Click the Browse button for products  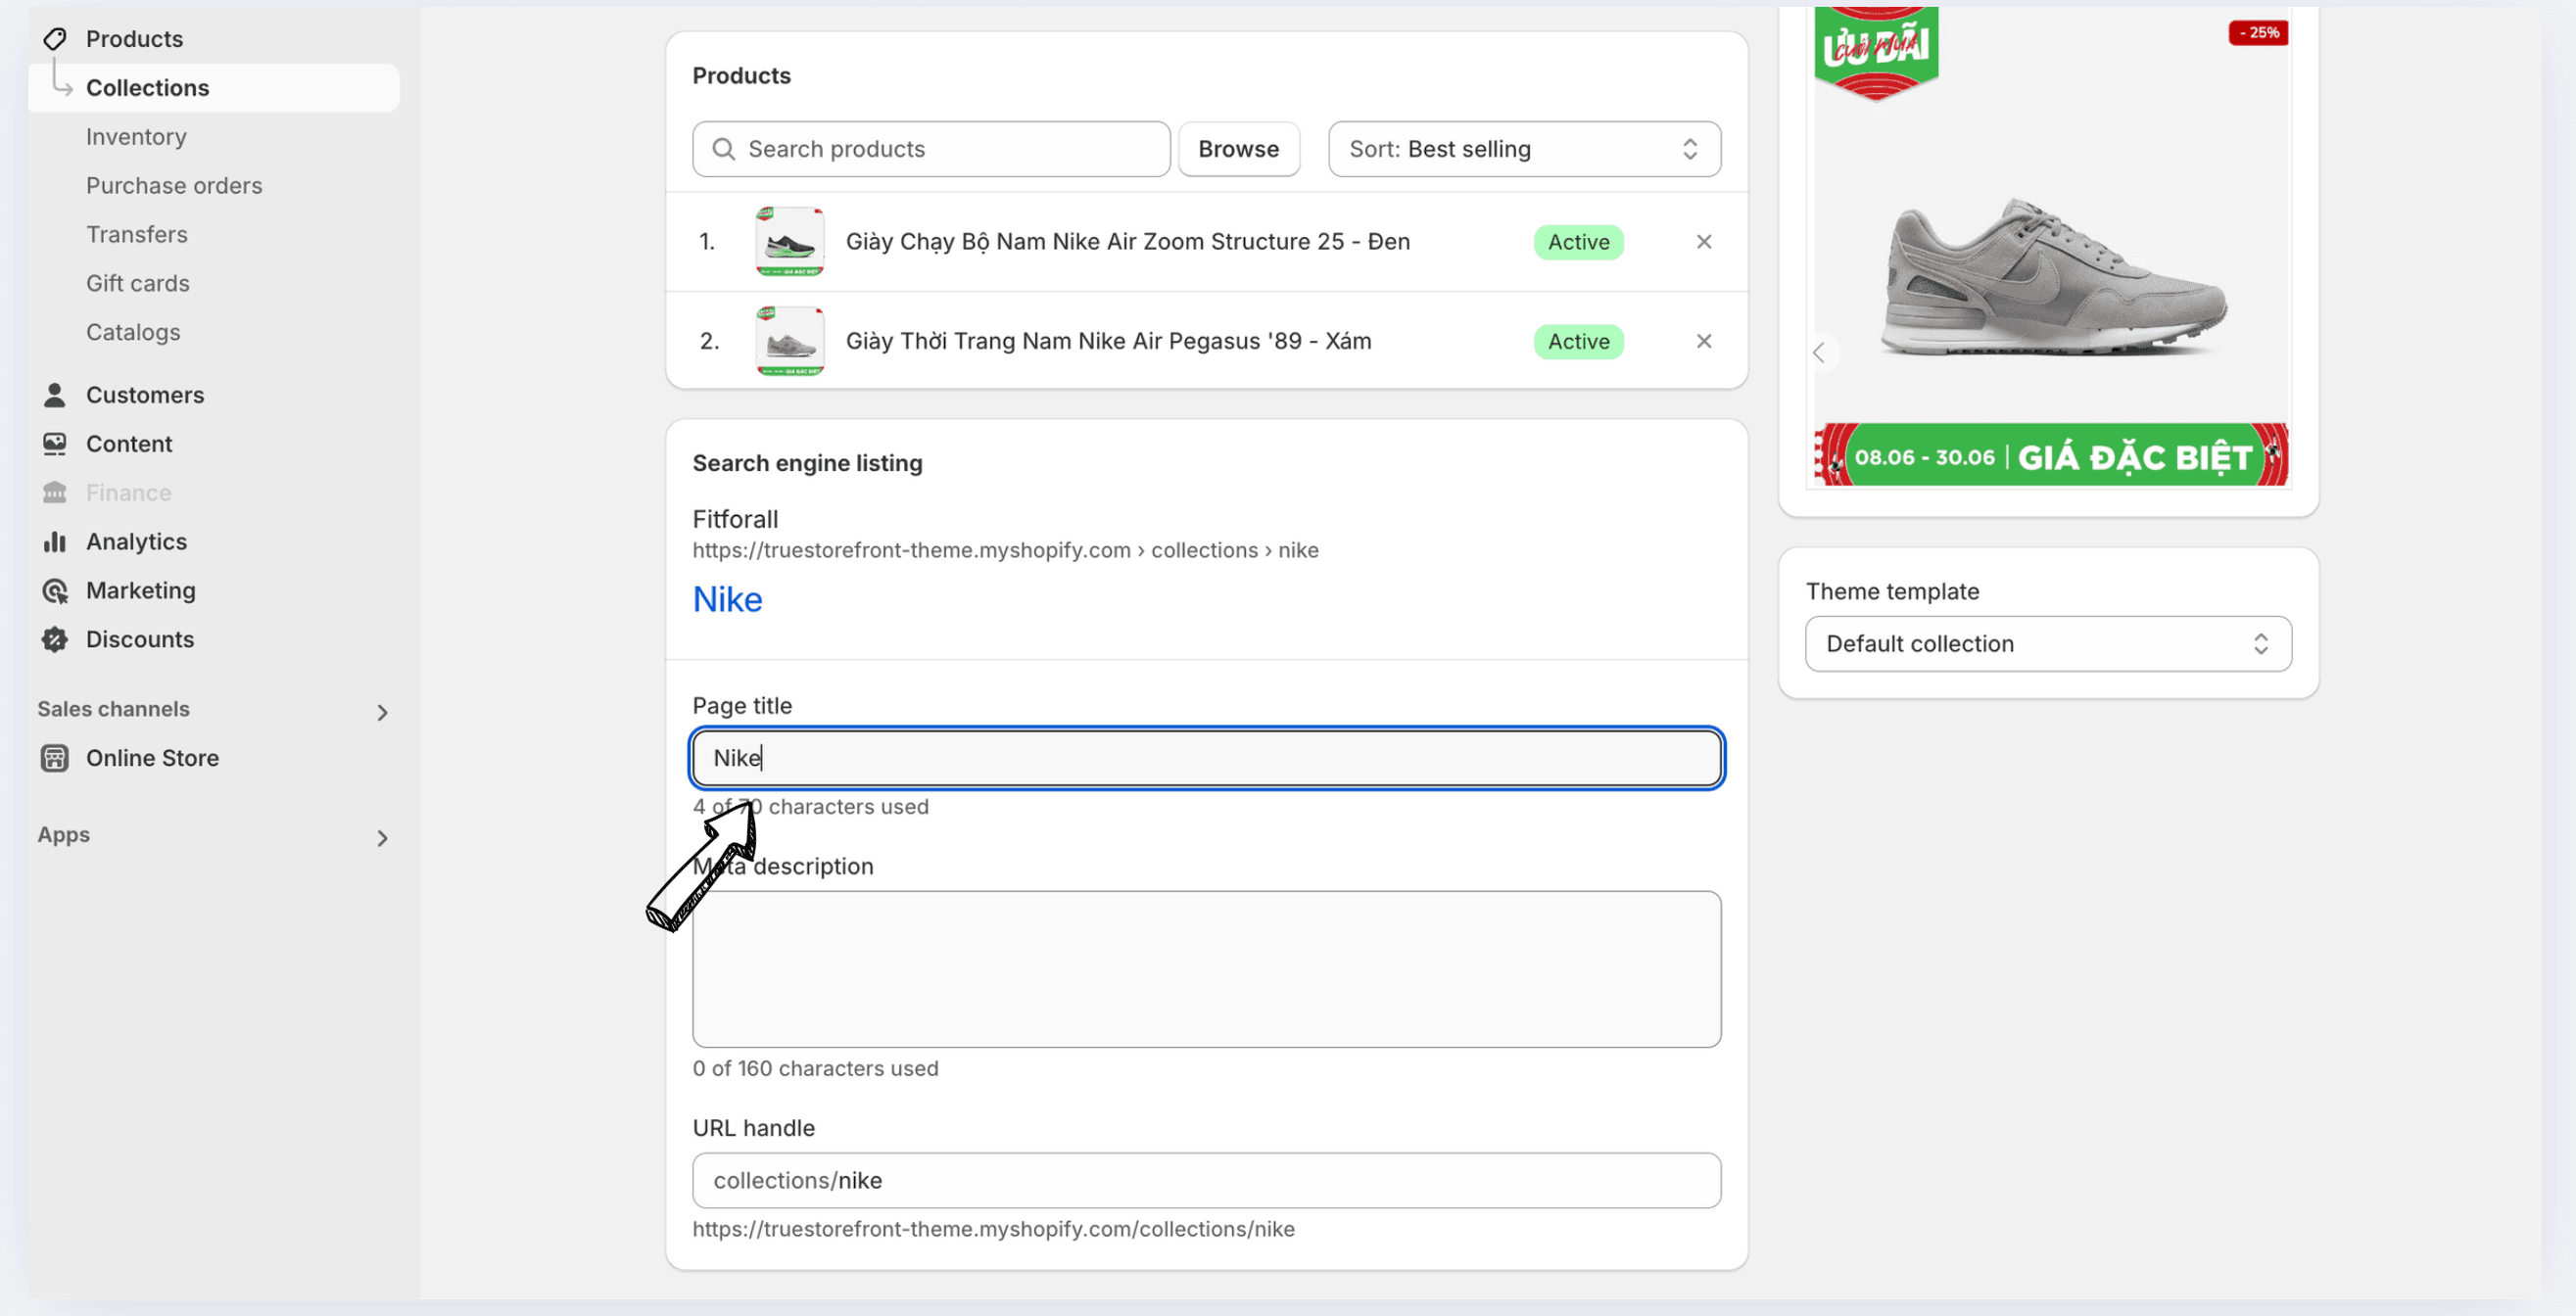click(1238, 148)
